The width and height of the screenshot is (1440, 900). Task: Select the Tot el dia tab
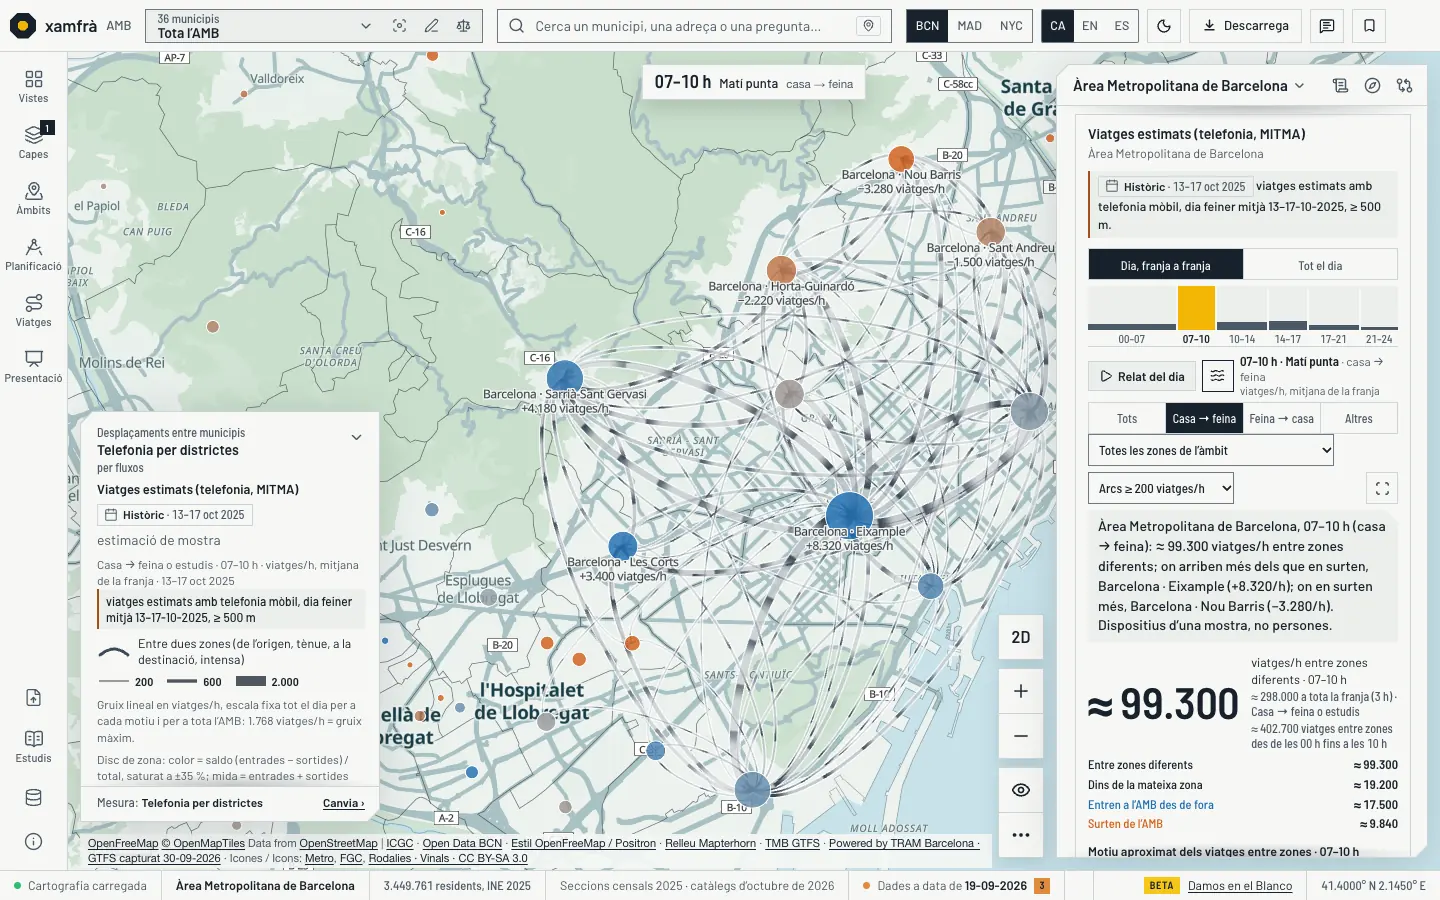(x=1320, y=266)
